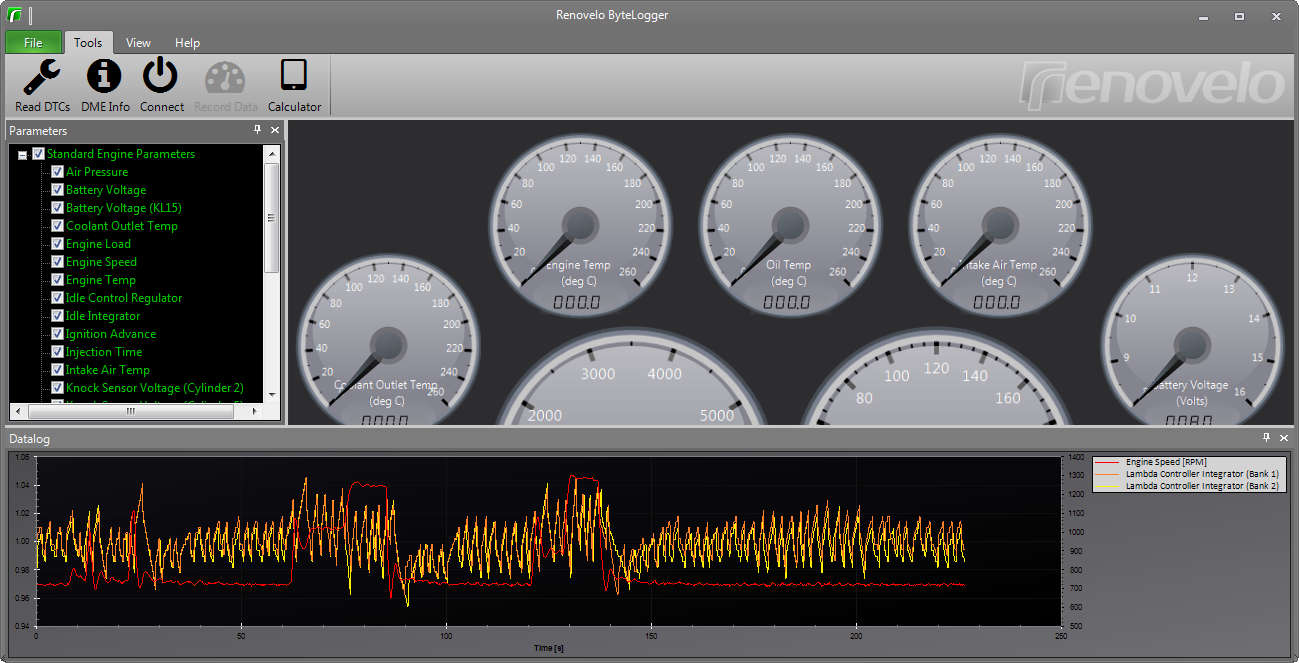1299x663 pixels.
Task: Click the Parameters vertical scrollbar thumb
Action: coord(271,217)
